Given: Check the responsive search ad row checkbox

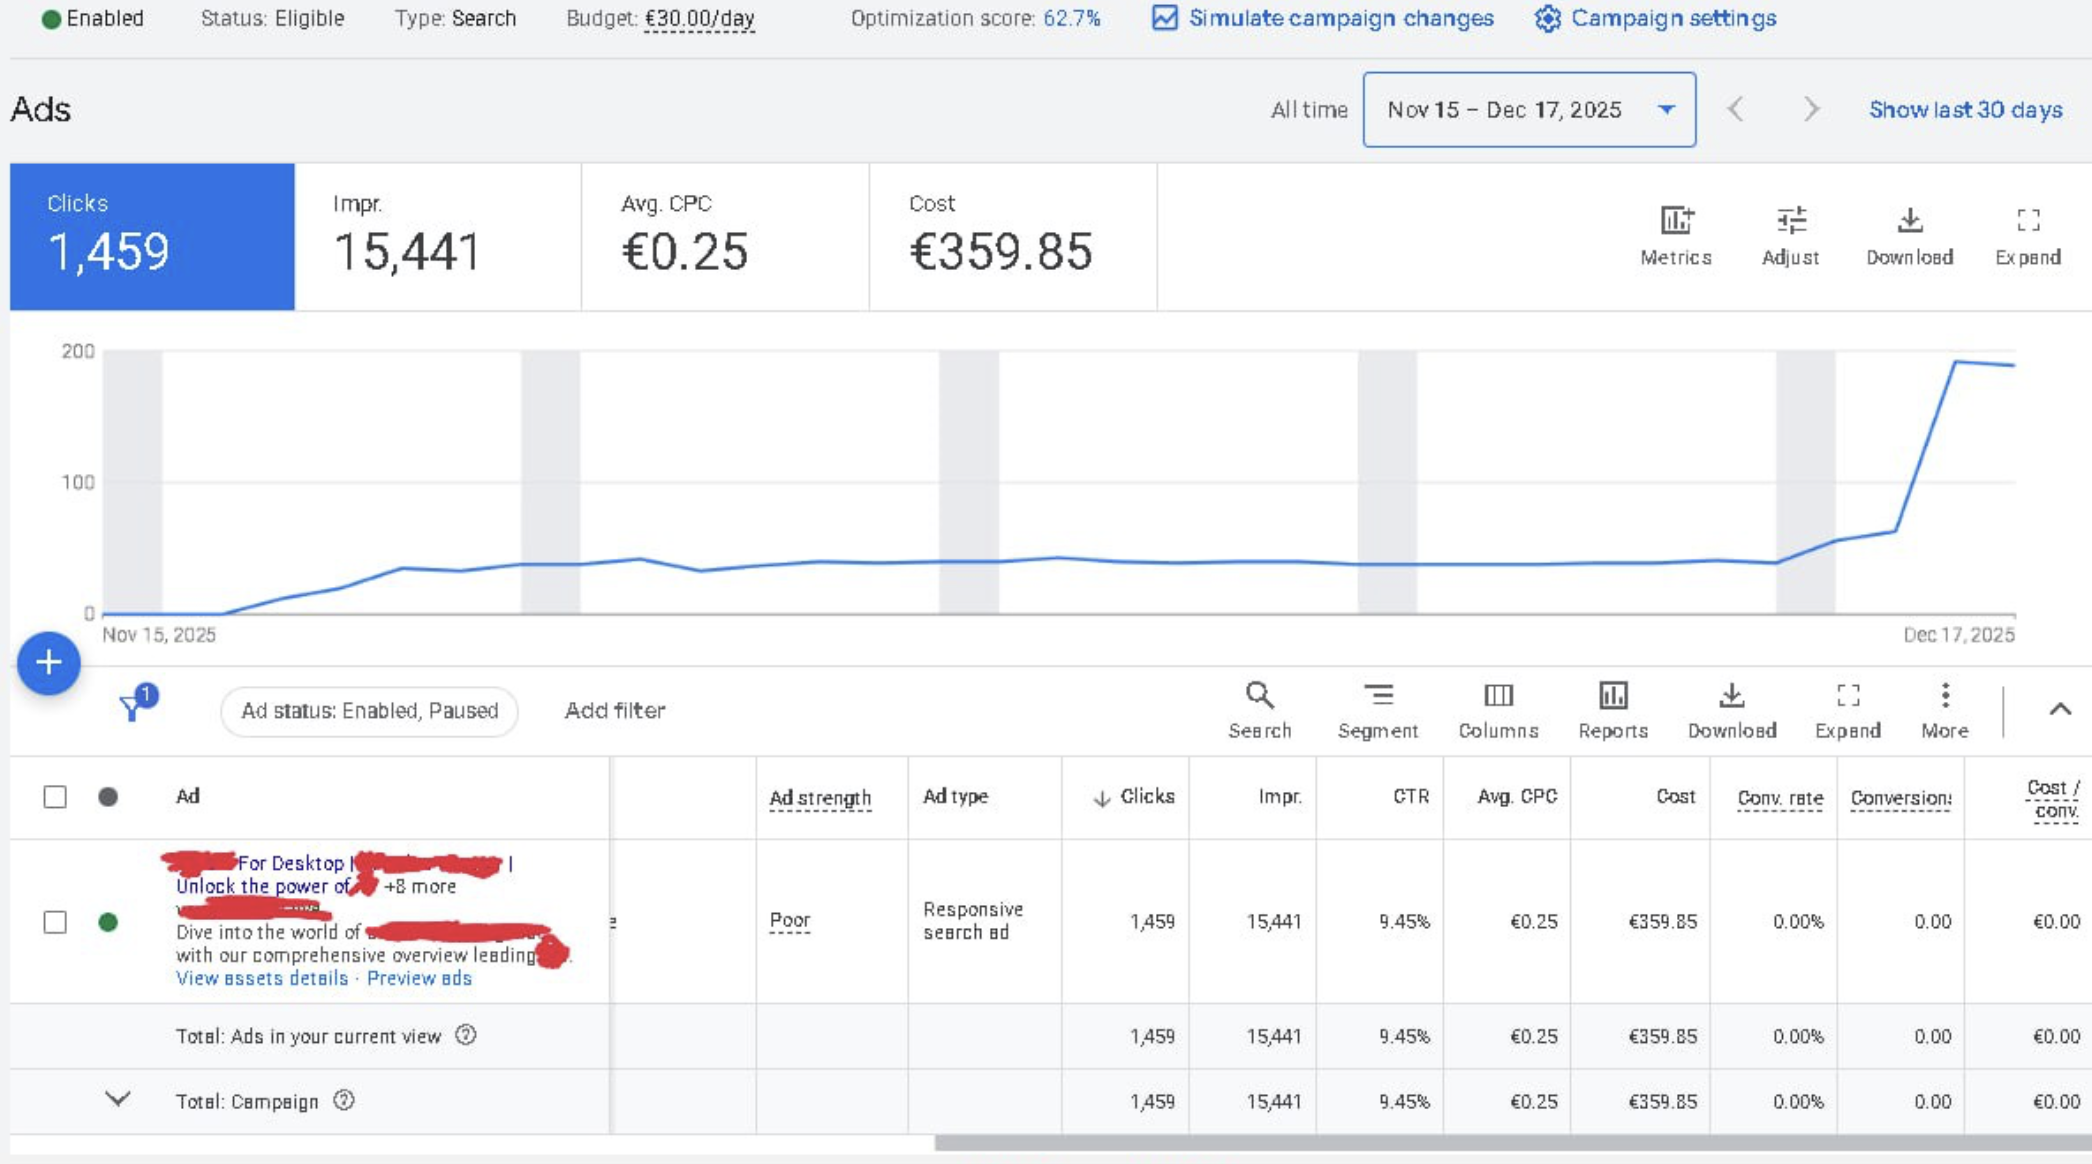Looking at the screenshot, I should (x=55, y=921).
